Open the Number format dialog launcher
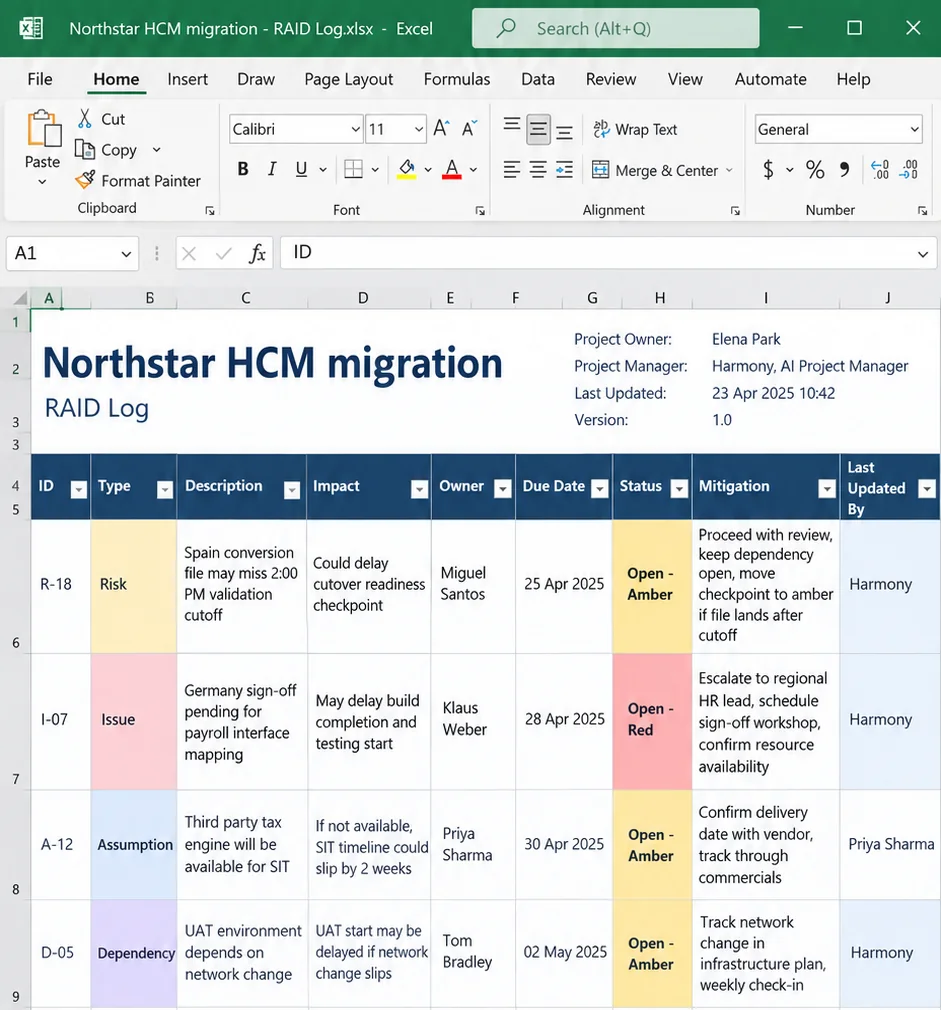This screenshot has height=1010, width=941. pos(922,211)
